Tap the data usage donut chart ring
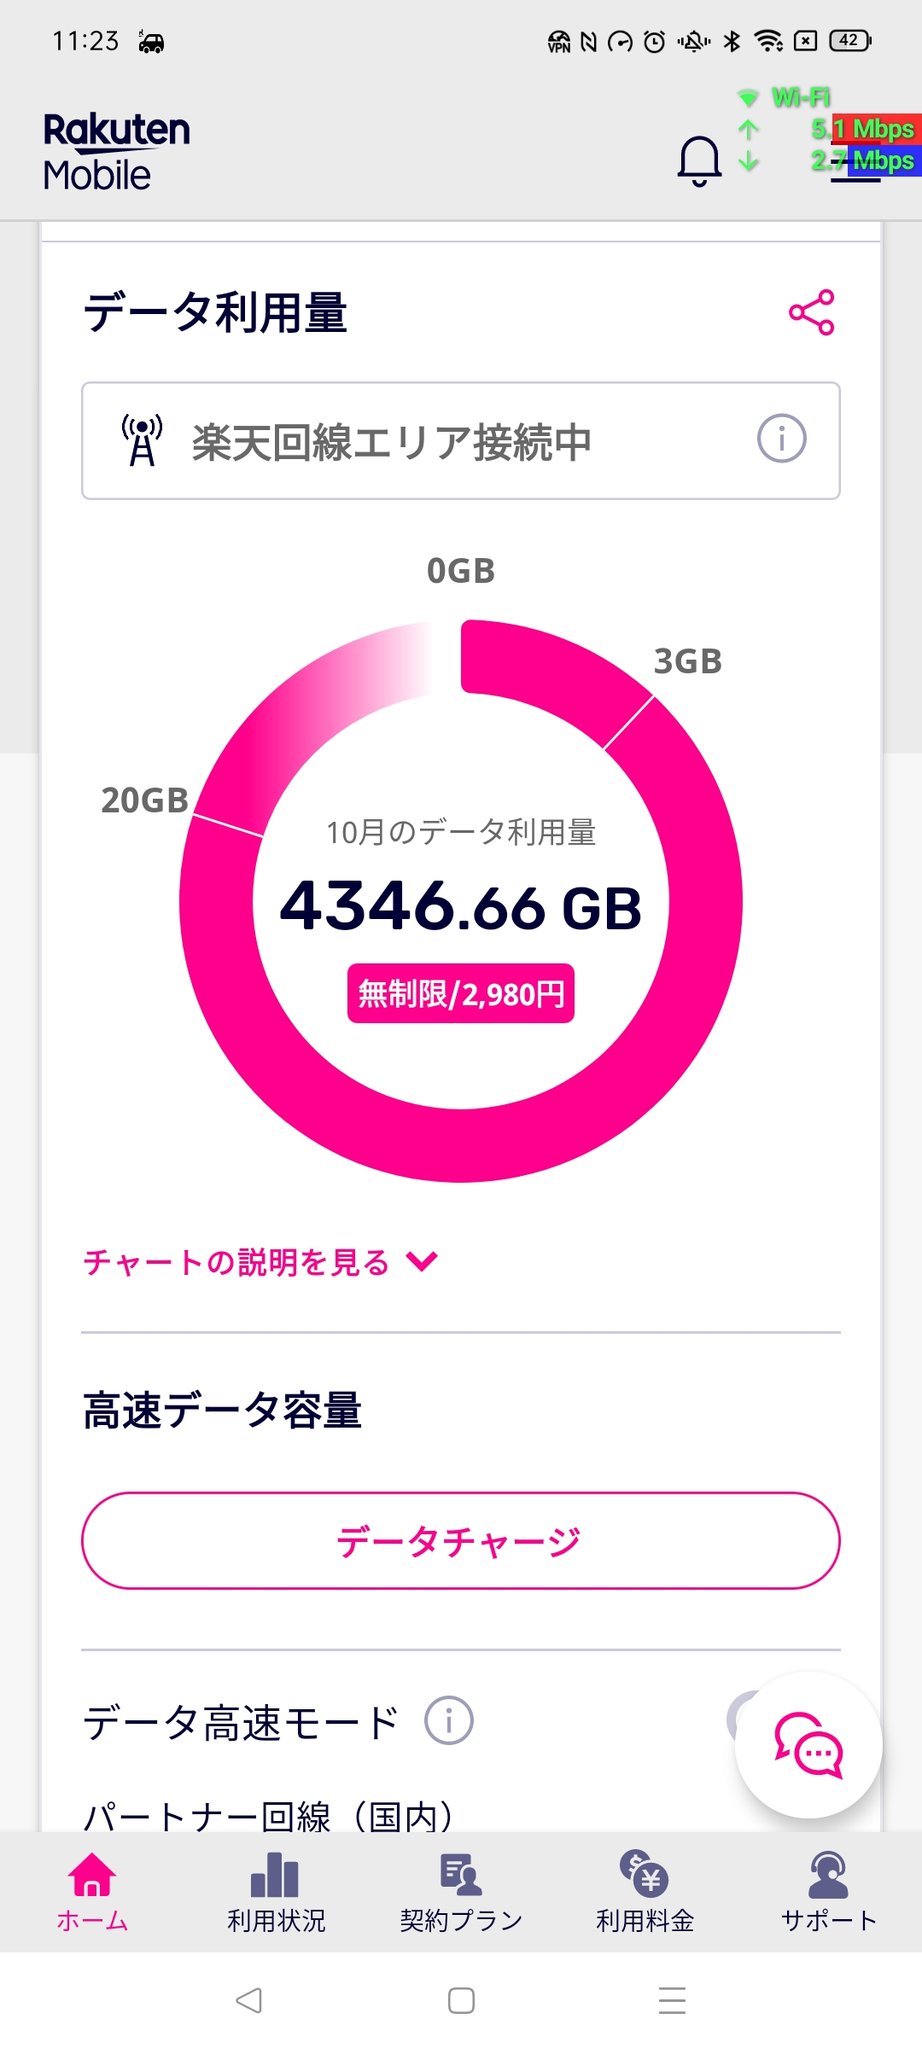922x2048 pixels. (x=461, y=1146)
